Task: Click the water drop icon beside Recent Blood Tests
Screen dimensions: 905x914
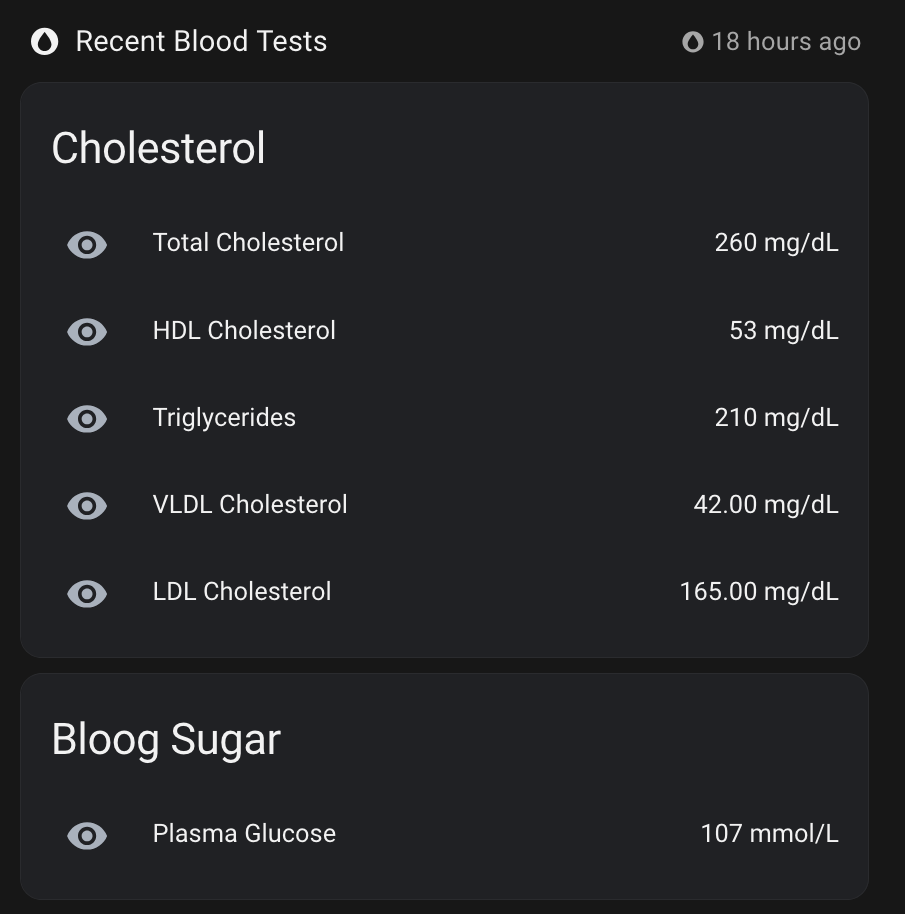Action: [x=44, y=42]
